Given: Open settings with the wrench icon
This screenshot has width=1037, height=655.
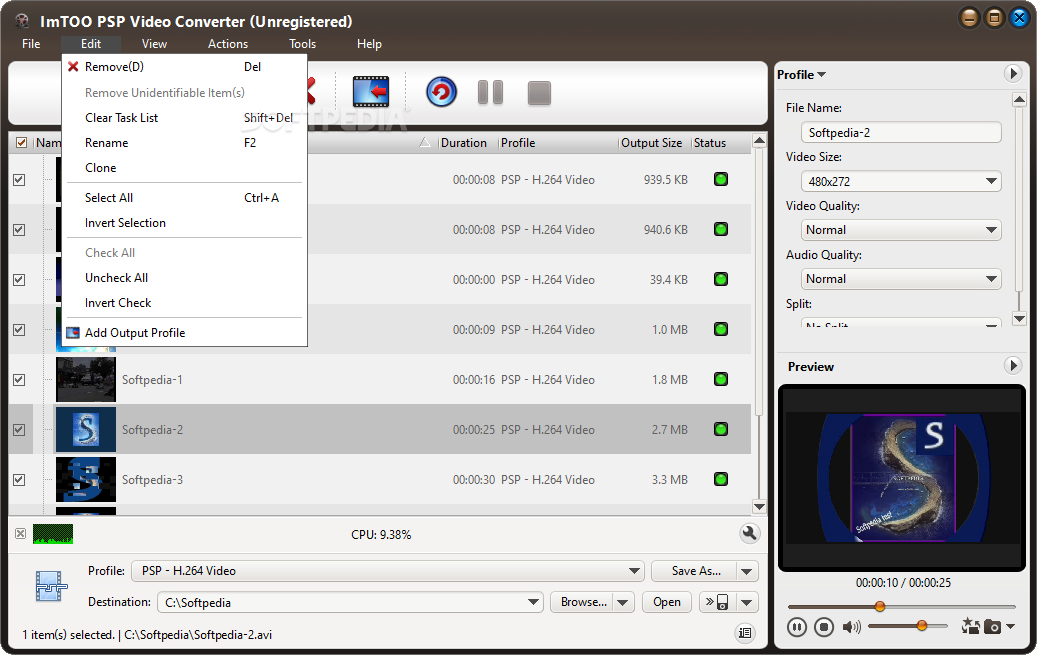Looking at the screenshot, I should (749, 533).
